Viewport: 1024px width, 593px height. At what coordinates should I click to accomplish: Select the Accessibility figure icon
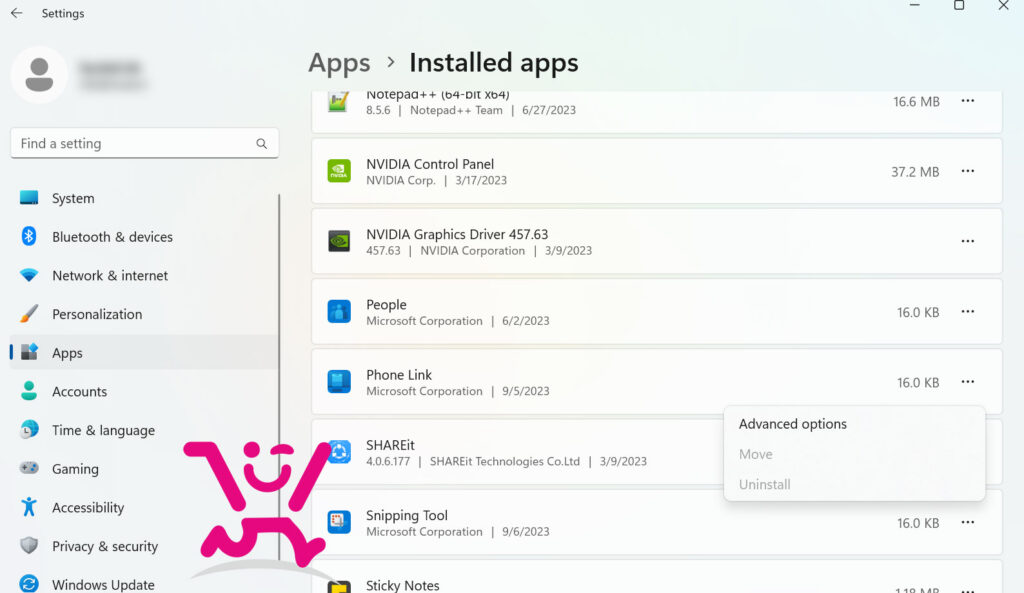coord(29,507)
